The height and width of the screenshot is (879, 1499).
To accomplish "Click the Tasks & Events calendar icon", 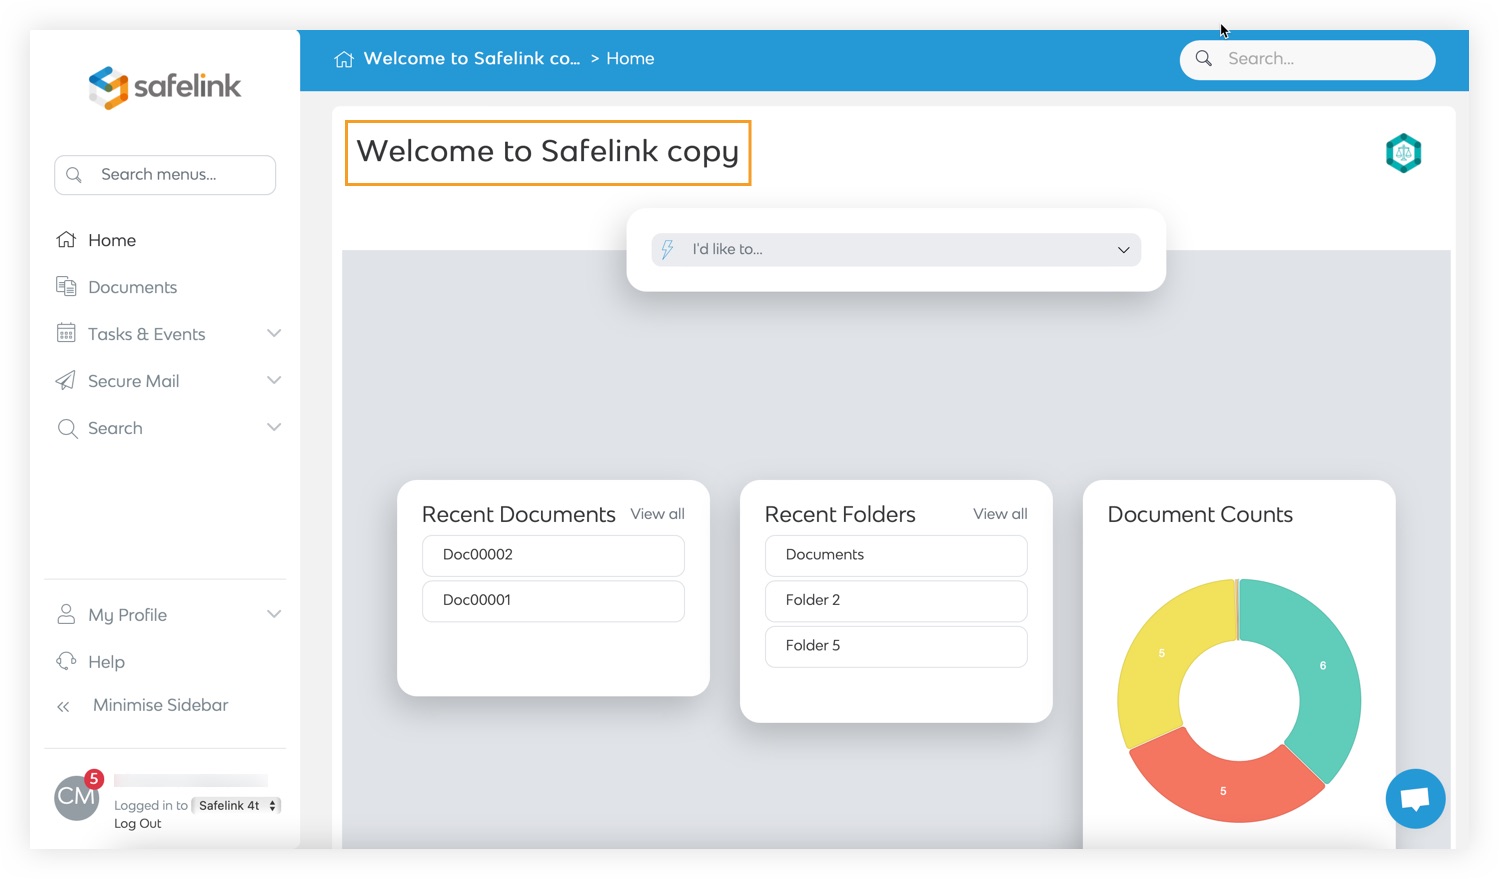I will click(x=66, y=333).
